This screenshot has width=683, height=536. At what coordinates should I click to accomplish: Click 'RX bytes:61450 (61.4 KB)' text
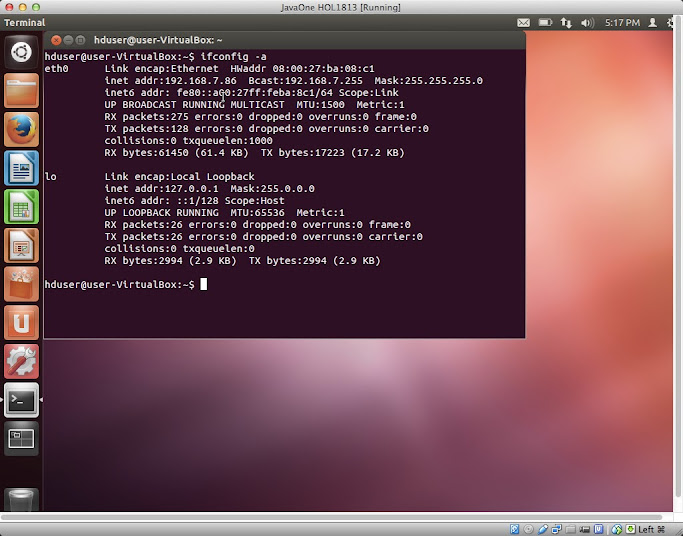176,153
